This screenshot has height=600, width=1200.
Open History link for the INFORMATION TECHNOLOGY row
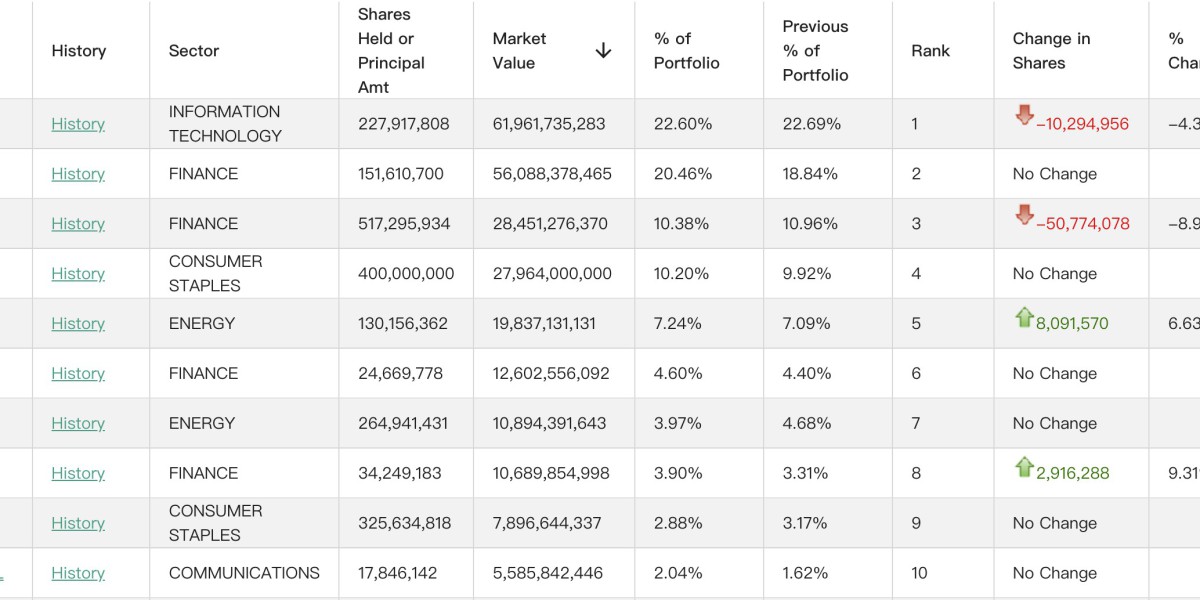78,124
